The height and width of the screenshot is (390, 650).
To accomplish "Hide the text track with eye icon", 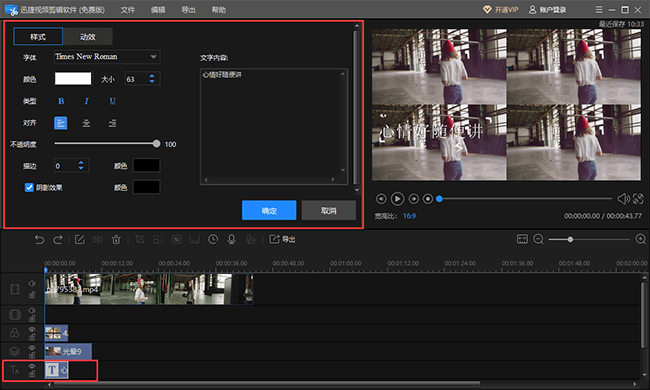I will (x=32, y=366).
